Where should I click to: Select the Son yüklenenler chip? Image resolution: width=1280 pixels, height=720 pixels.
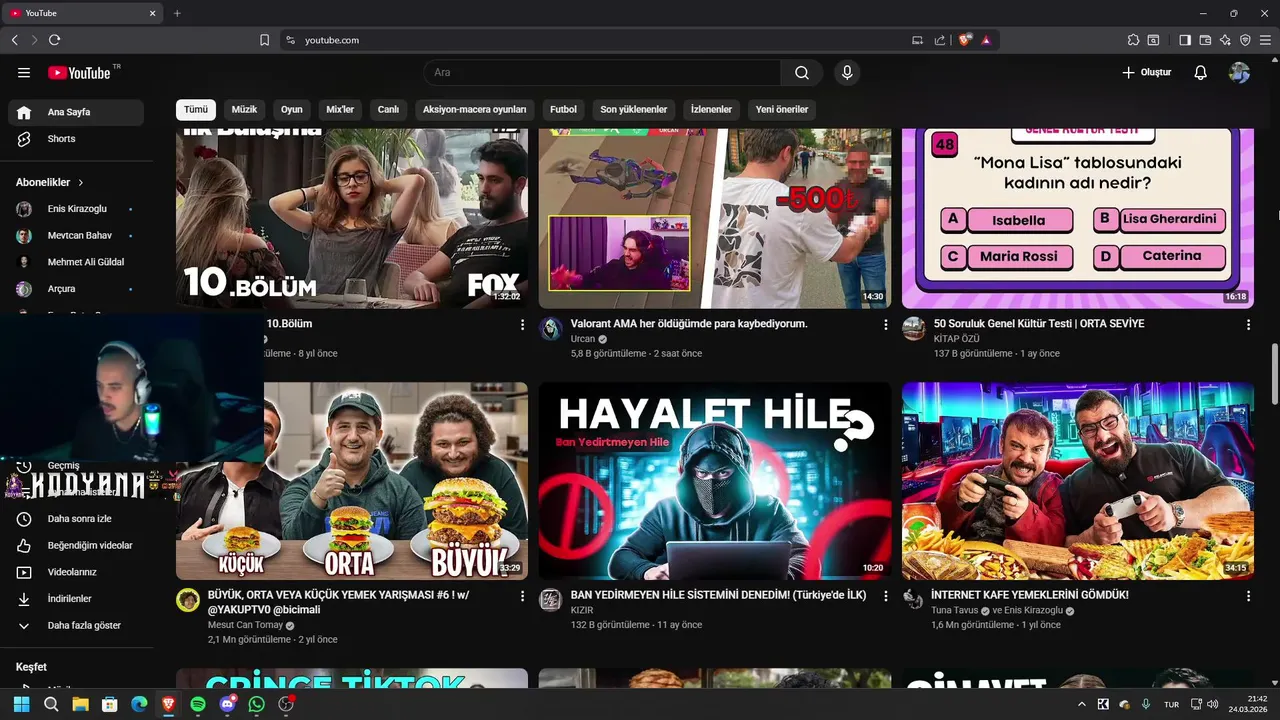pyautogui.click(x=634, y=109)
